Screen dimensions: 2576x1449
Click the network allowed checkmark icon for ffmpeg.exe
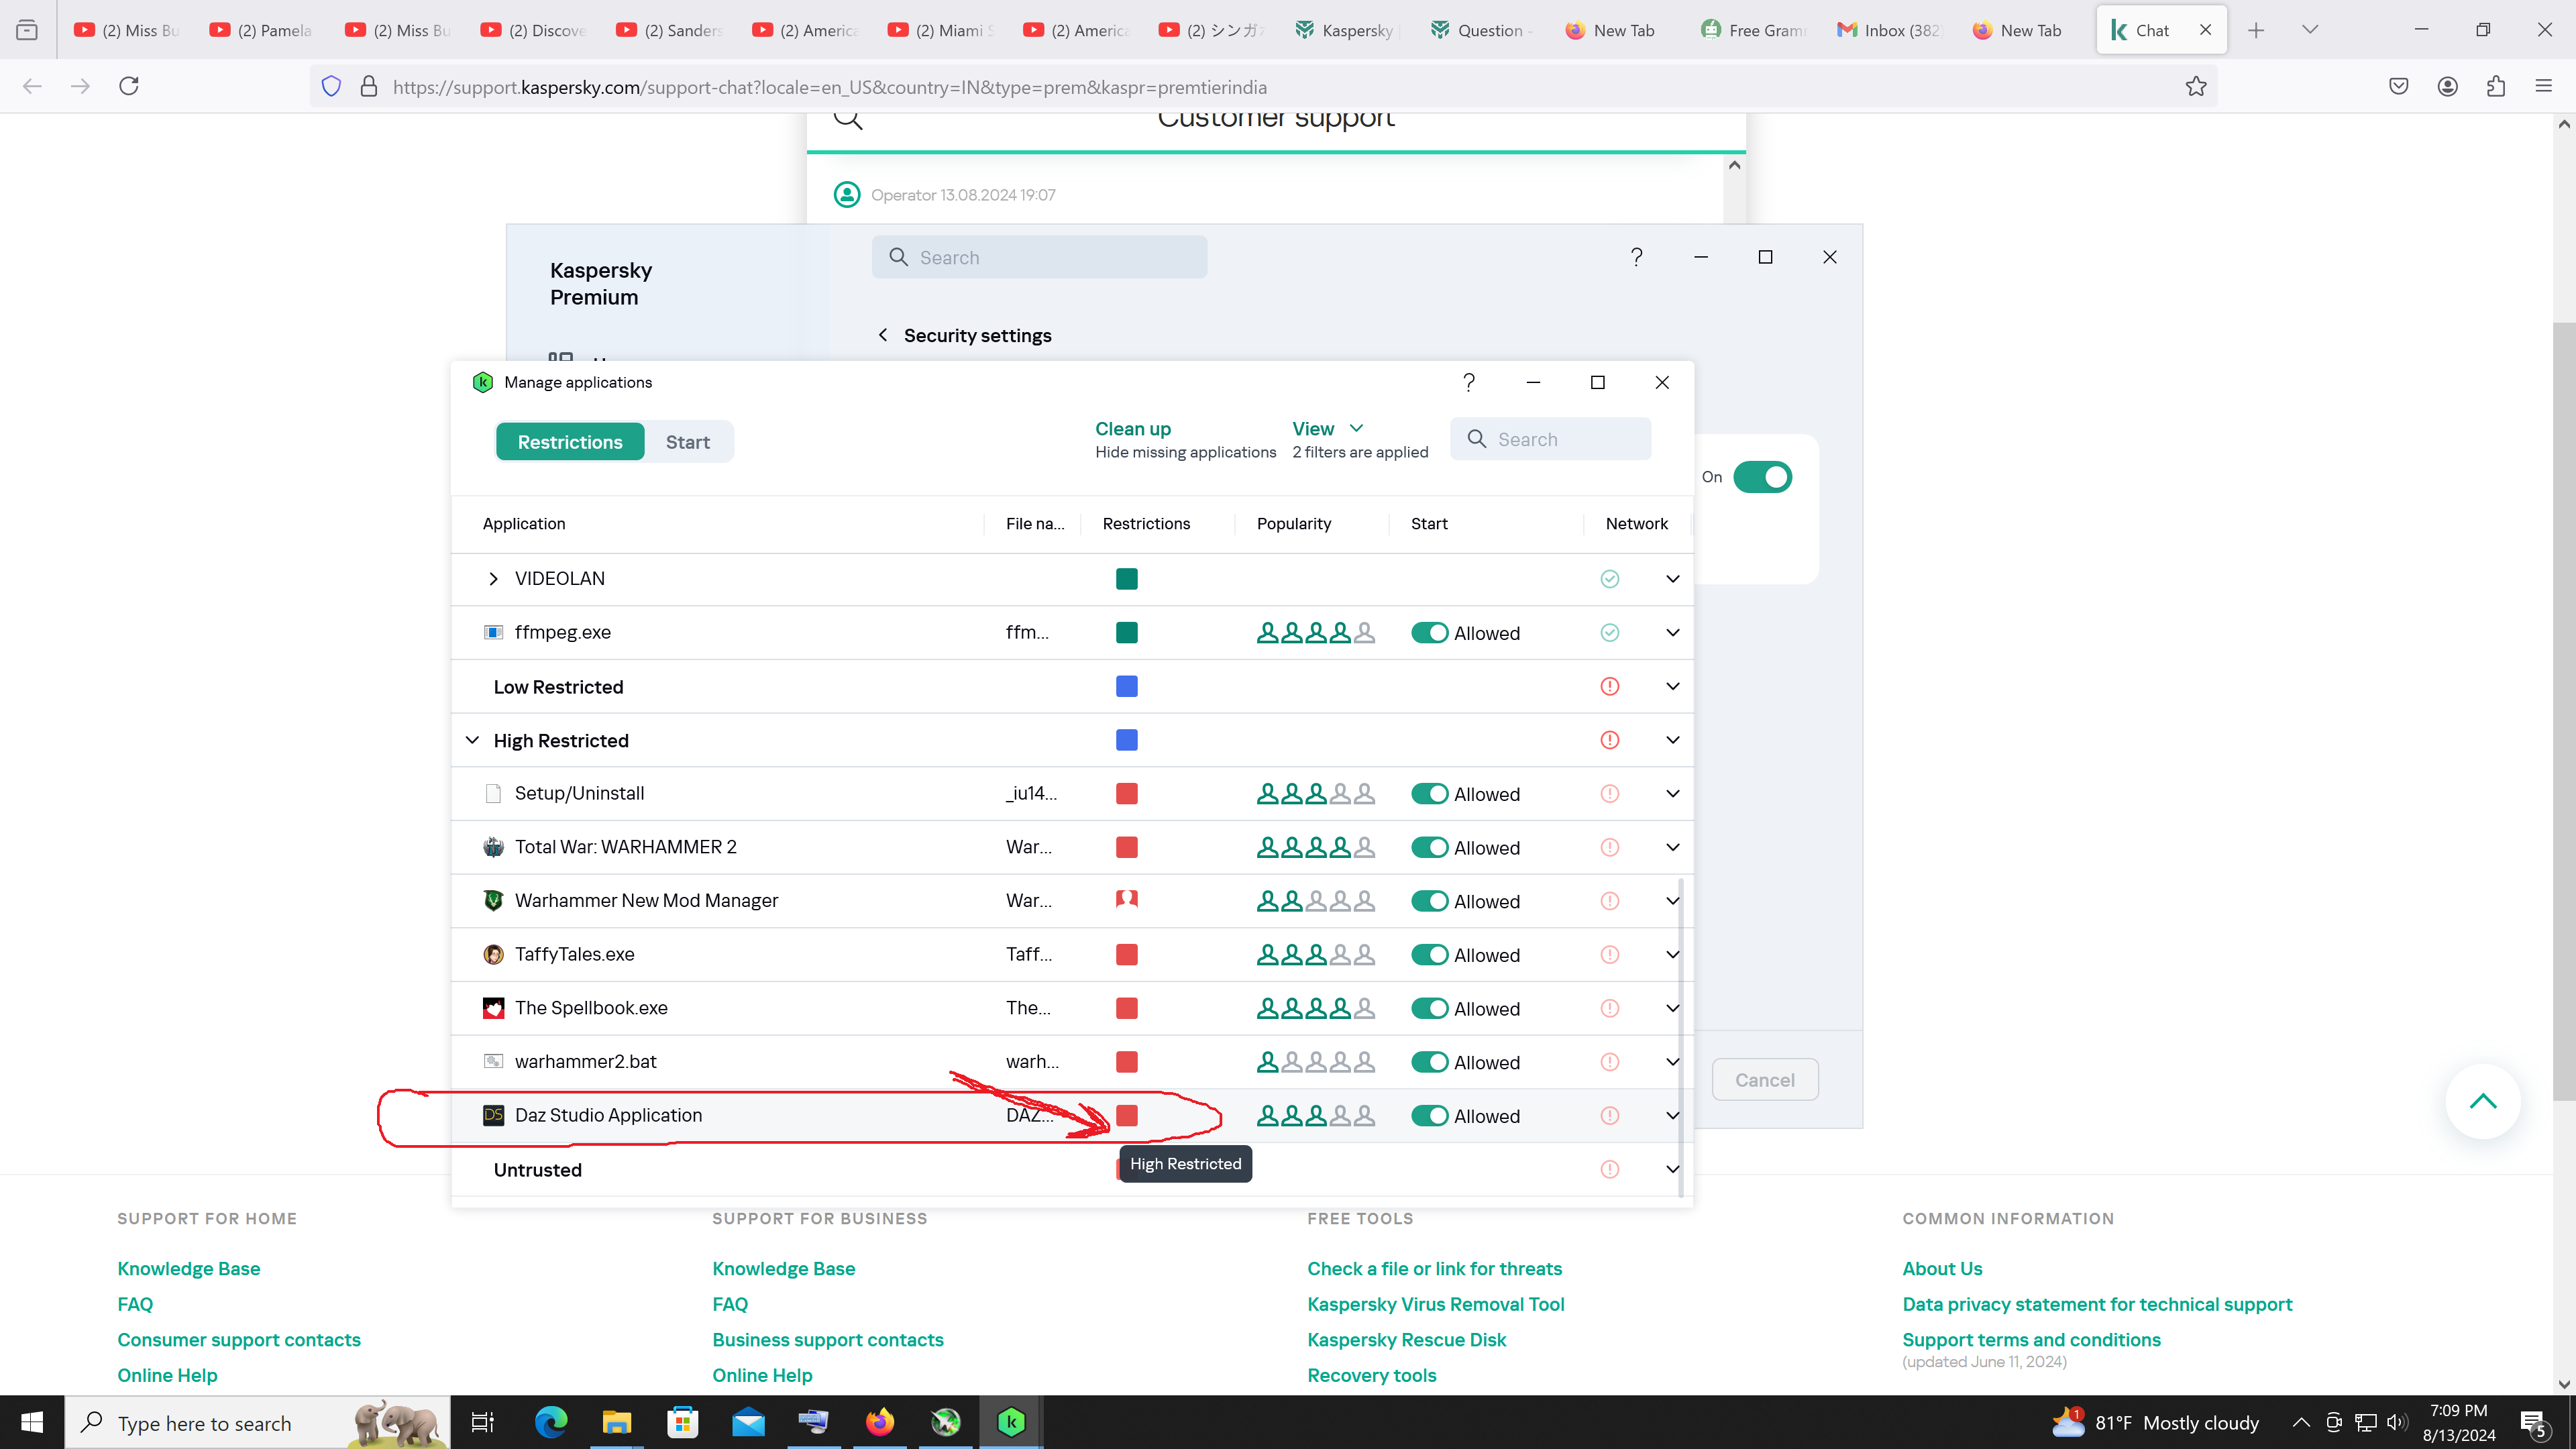click(x=1609, y=632)
